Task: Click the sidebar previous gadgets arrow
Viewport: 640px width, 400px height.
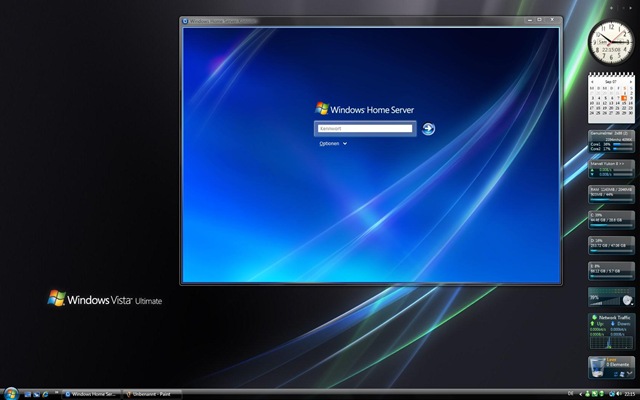Action: (623, 8)
